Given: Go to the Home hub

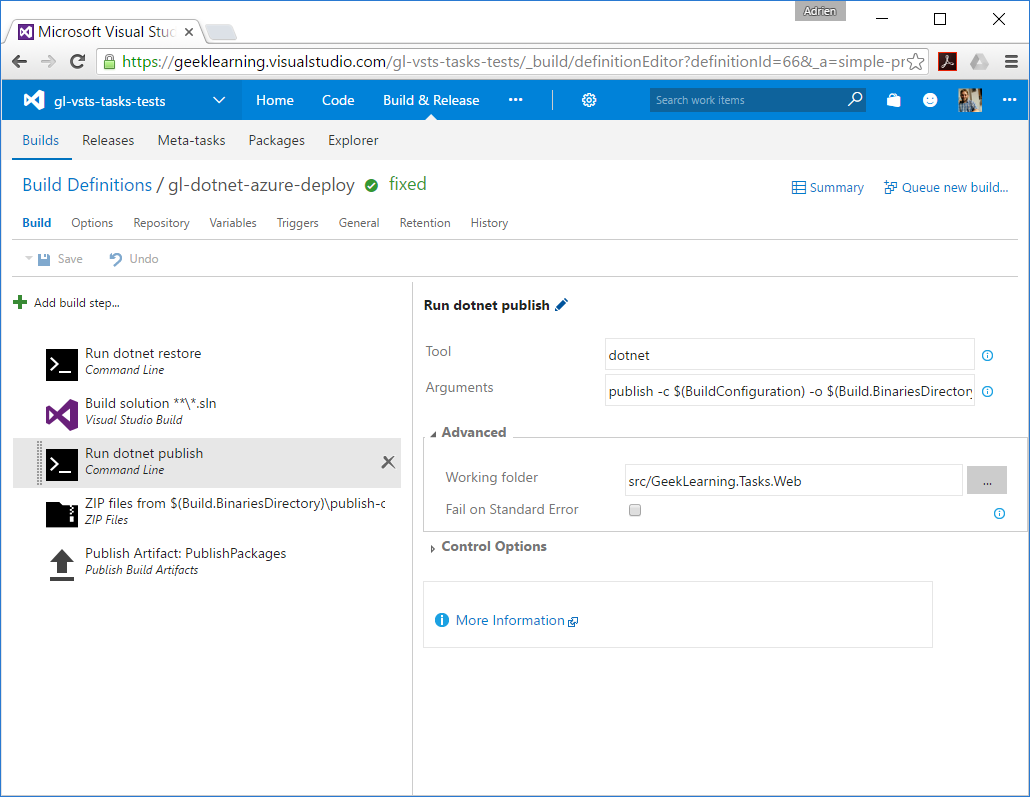Looking at the screenshot, I should click(275, 100).
